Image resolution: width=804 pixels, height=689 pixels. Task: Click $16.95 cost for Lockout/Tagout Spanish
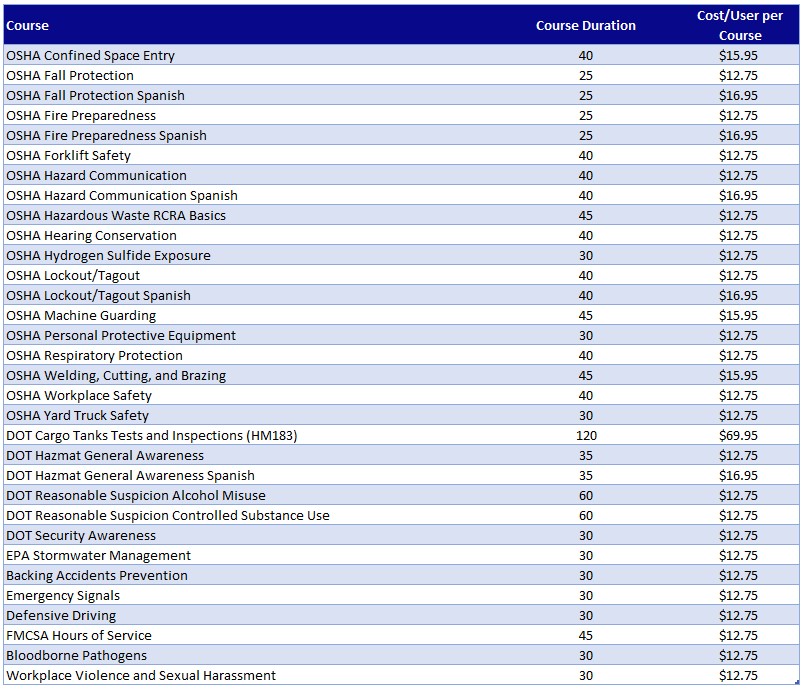738,295
